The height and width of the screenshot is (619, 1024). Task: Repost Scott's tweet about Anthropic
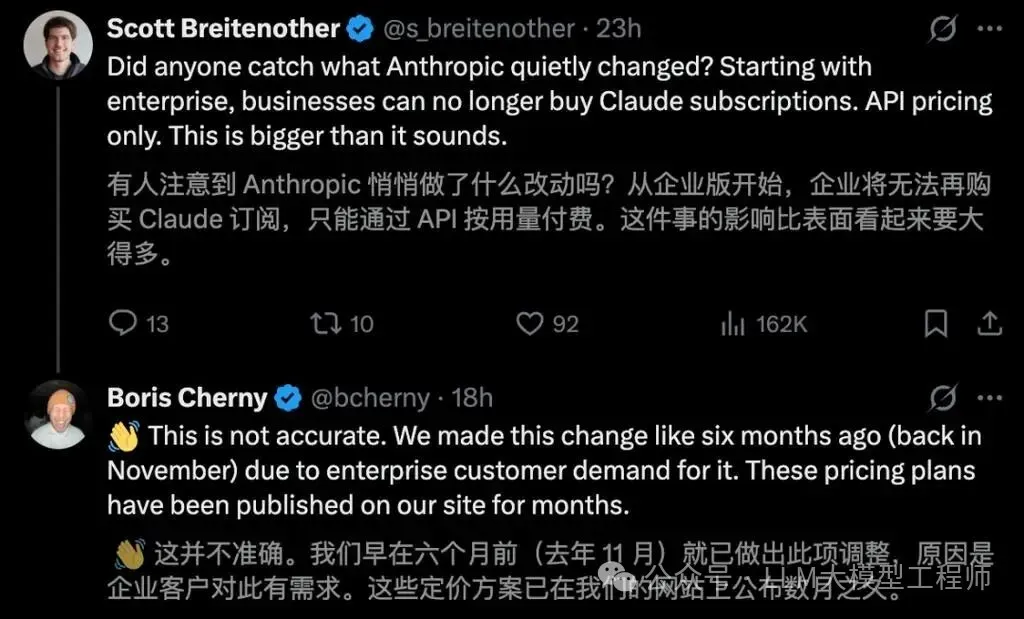coord(323,322)
